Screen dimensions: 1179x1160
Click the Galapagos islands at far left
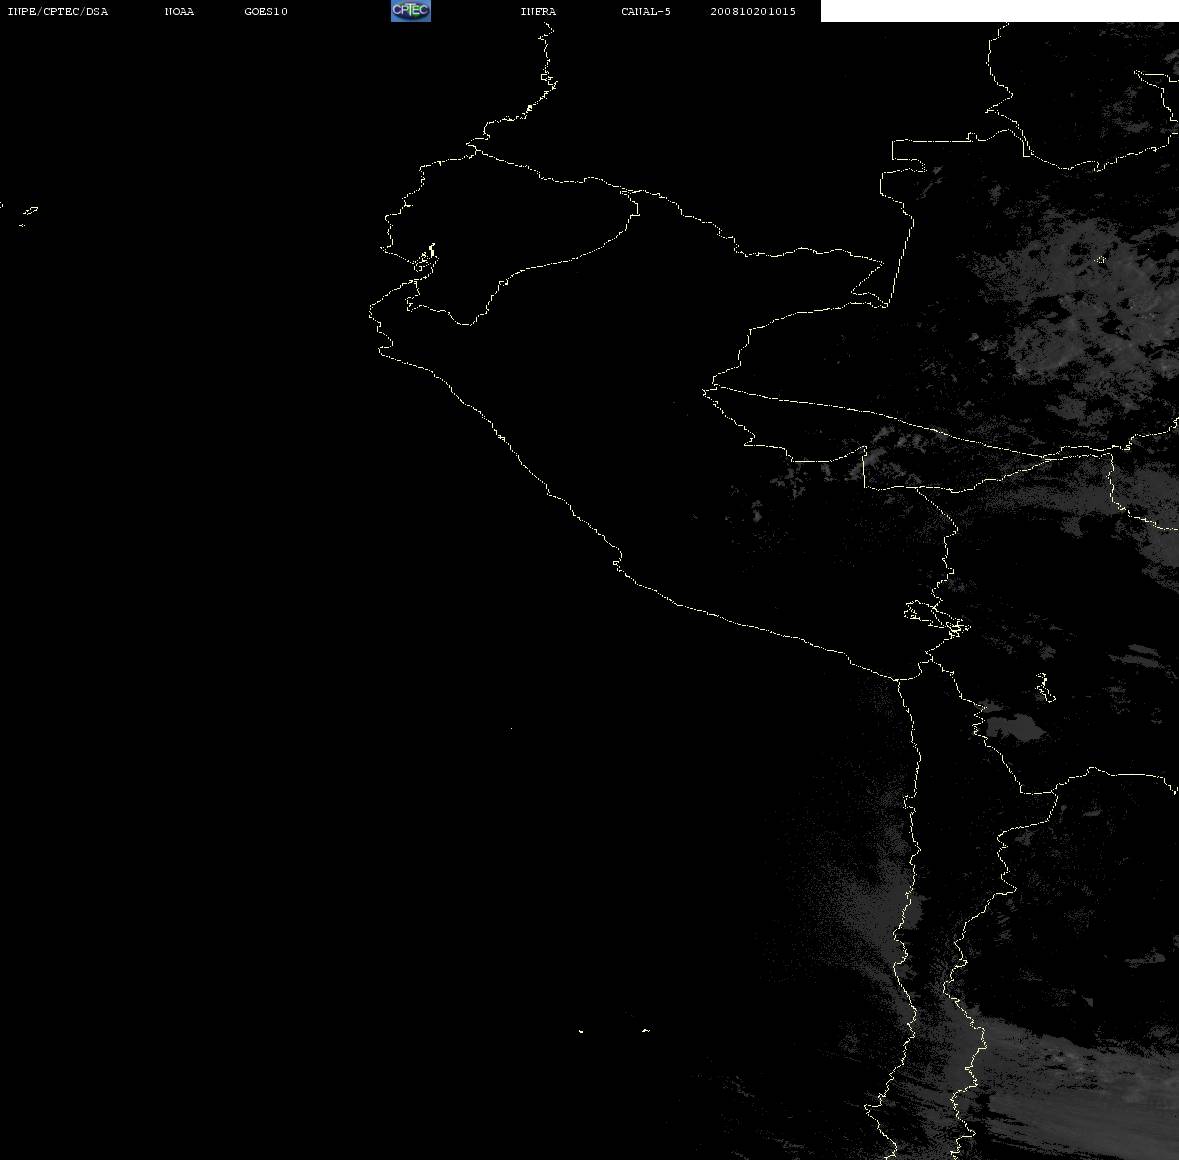click(27, 215)
